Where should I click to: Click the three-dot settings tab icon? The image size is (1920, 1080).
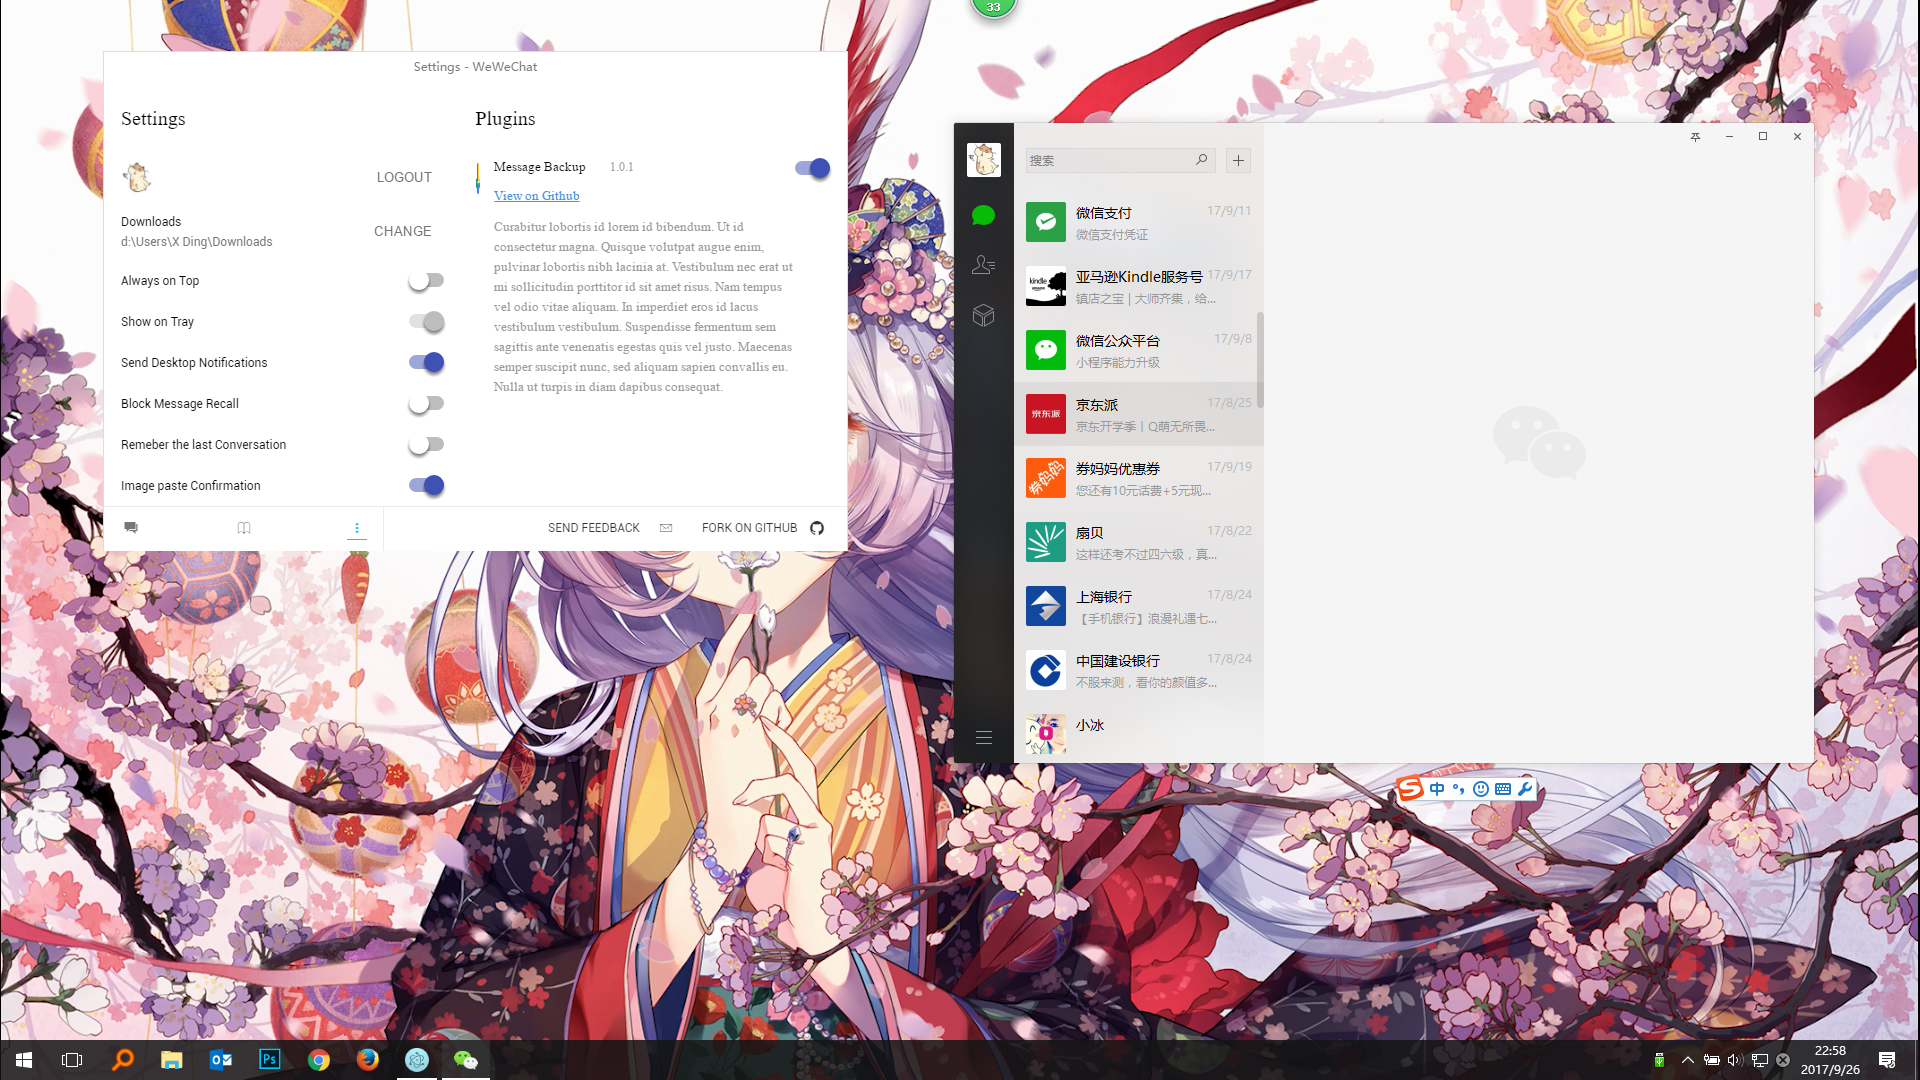click(x=357, y=528)
